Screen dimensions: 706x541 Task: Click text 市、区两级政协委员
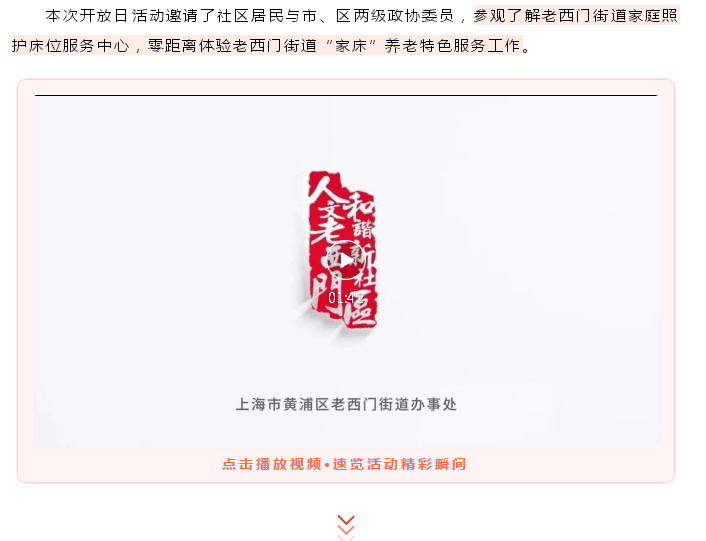click(378, 16)
